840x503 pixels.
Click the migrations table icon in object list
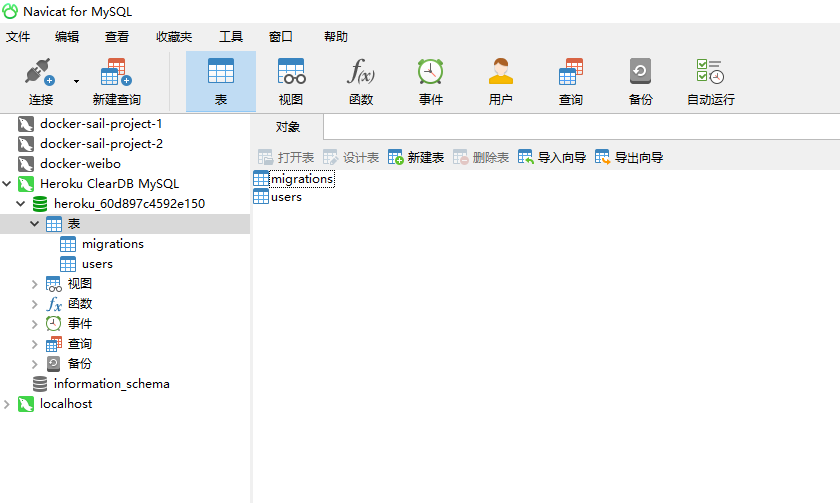[261, 178]
